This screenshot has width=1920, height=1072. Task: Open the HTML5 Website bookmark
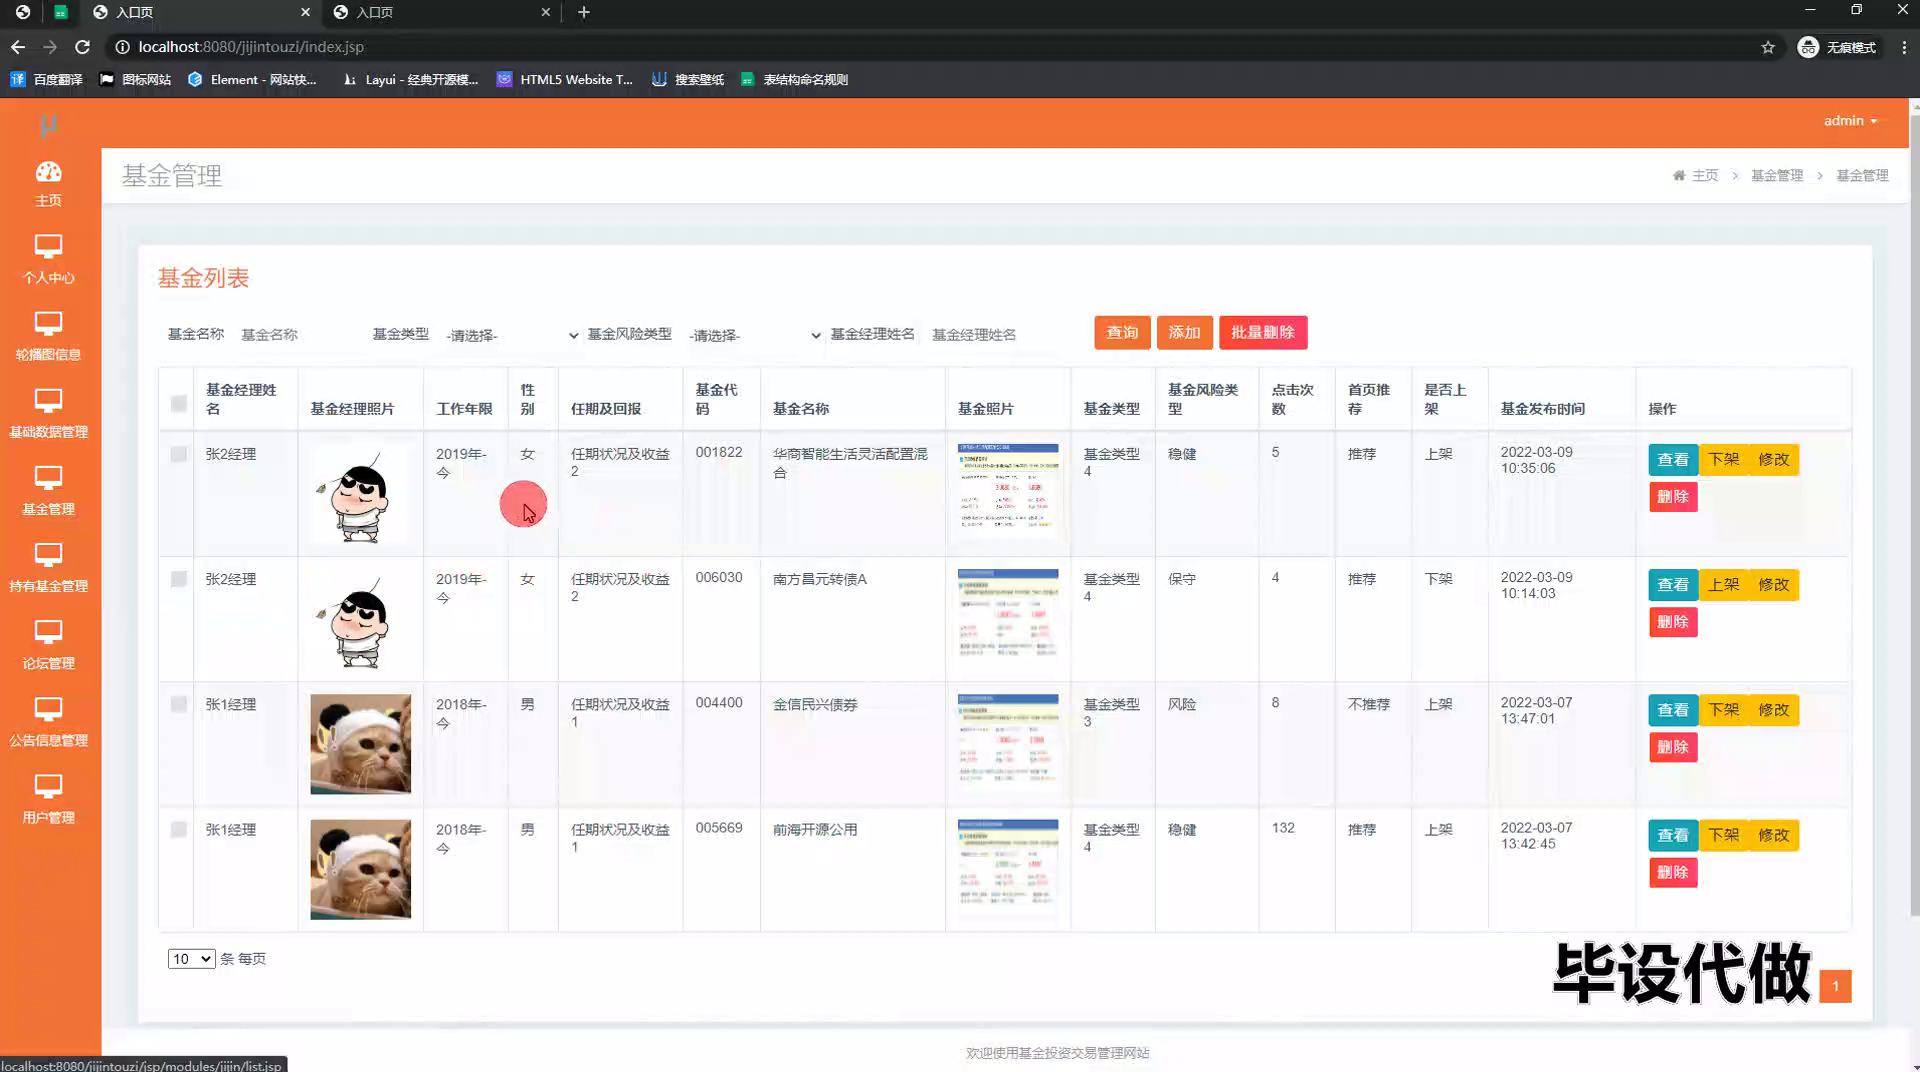tap(565, 79)
